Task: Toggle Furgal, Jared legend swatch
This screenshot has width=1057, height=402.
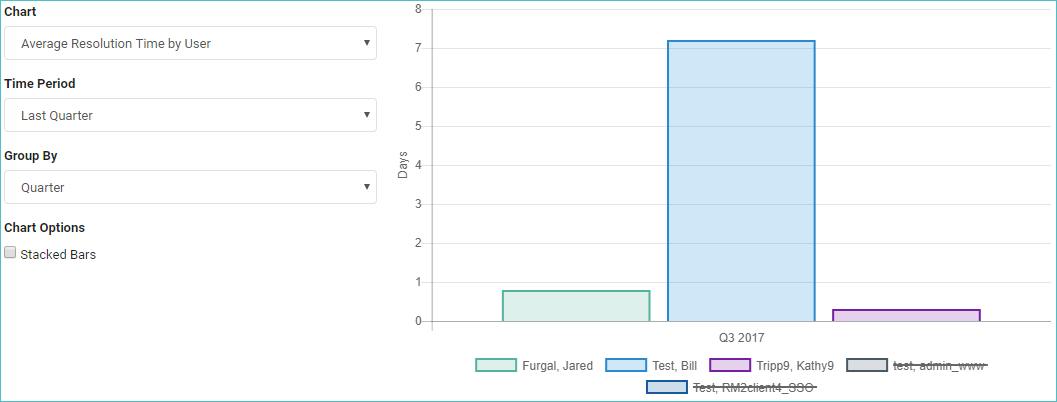Action: 495,366
